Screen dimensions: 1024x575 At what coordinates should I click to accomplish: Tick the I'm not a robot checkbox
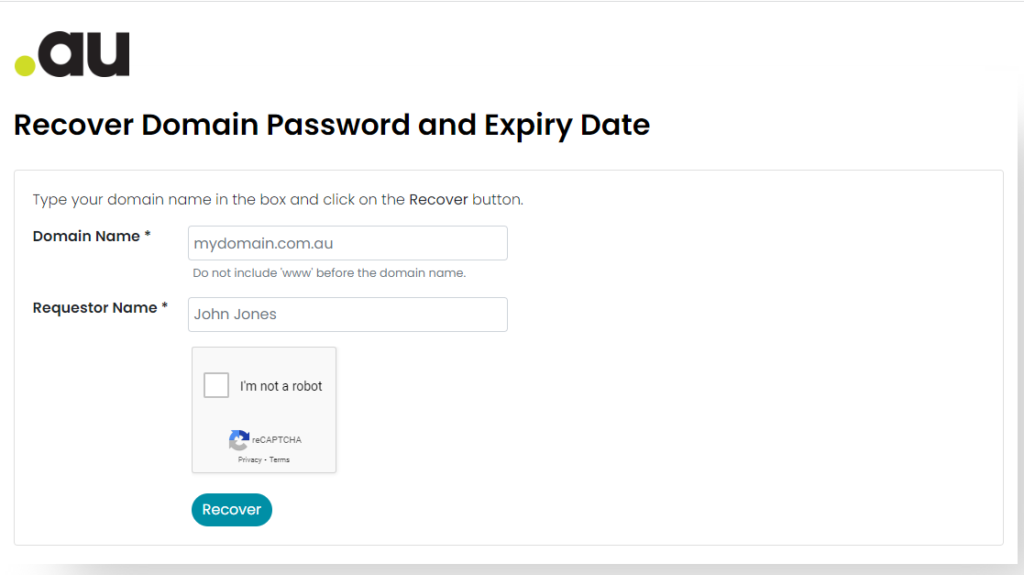point(216,386)
